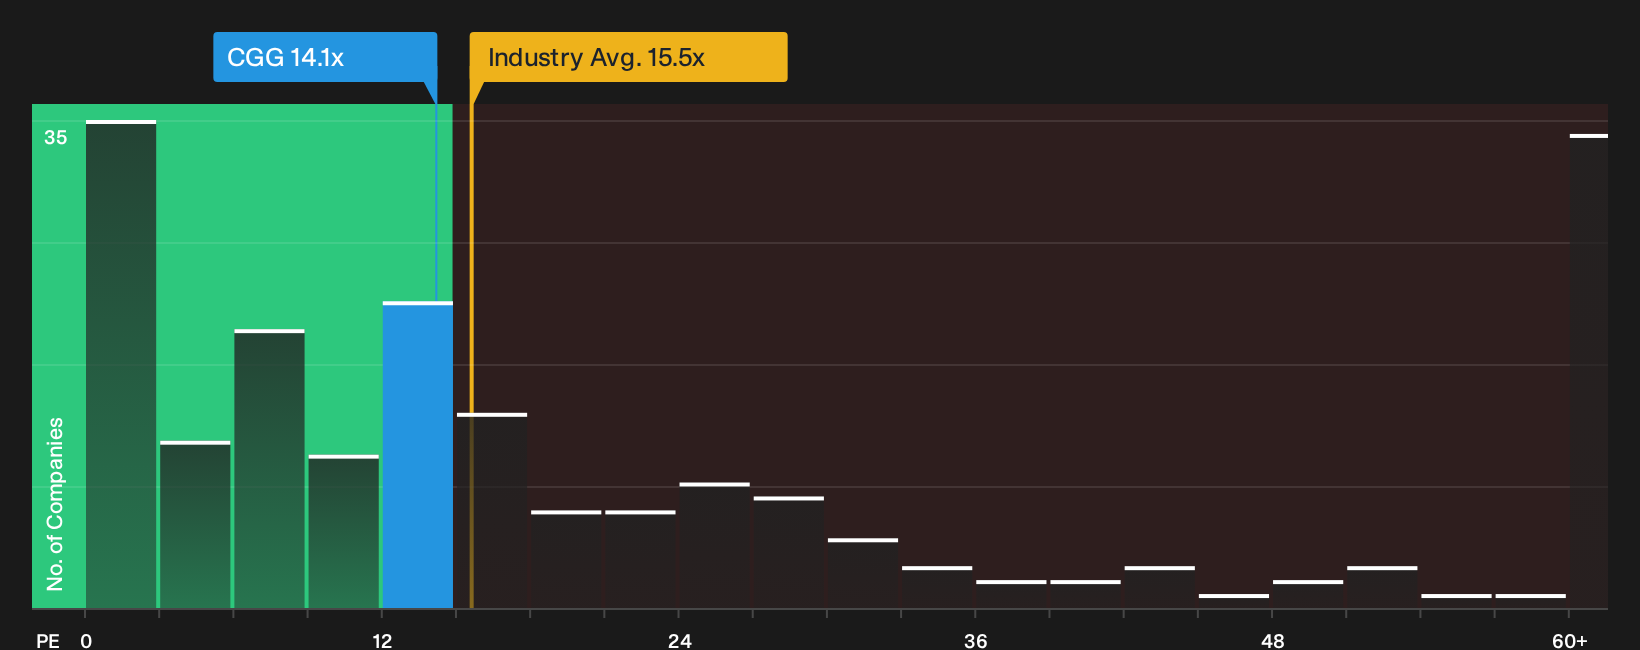Click the tallest bar at PE 0
Screen dimensions: 1640x650
121,364
